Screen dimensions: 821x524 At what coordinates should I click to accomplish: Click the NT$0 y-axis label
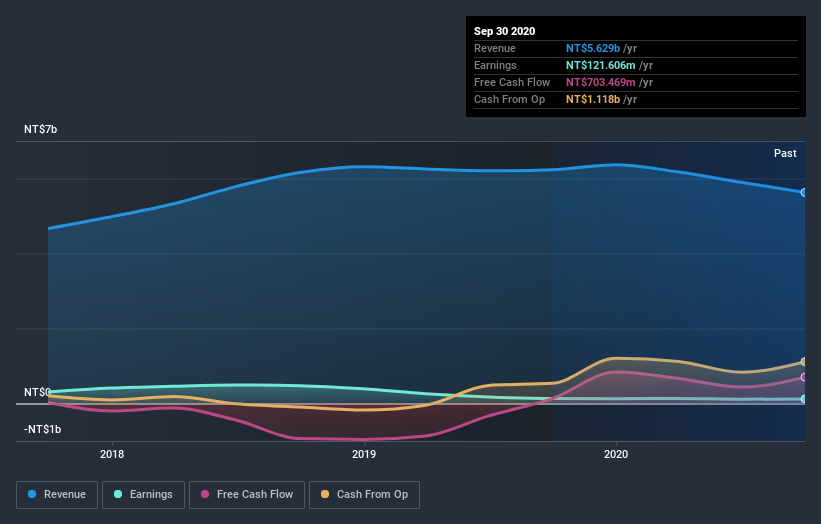(37, 392)
